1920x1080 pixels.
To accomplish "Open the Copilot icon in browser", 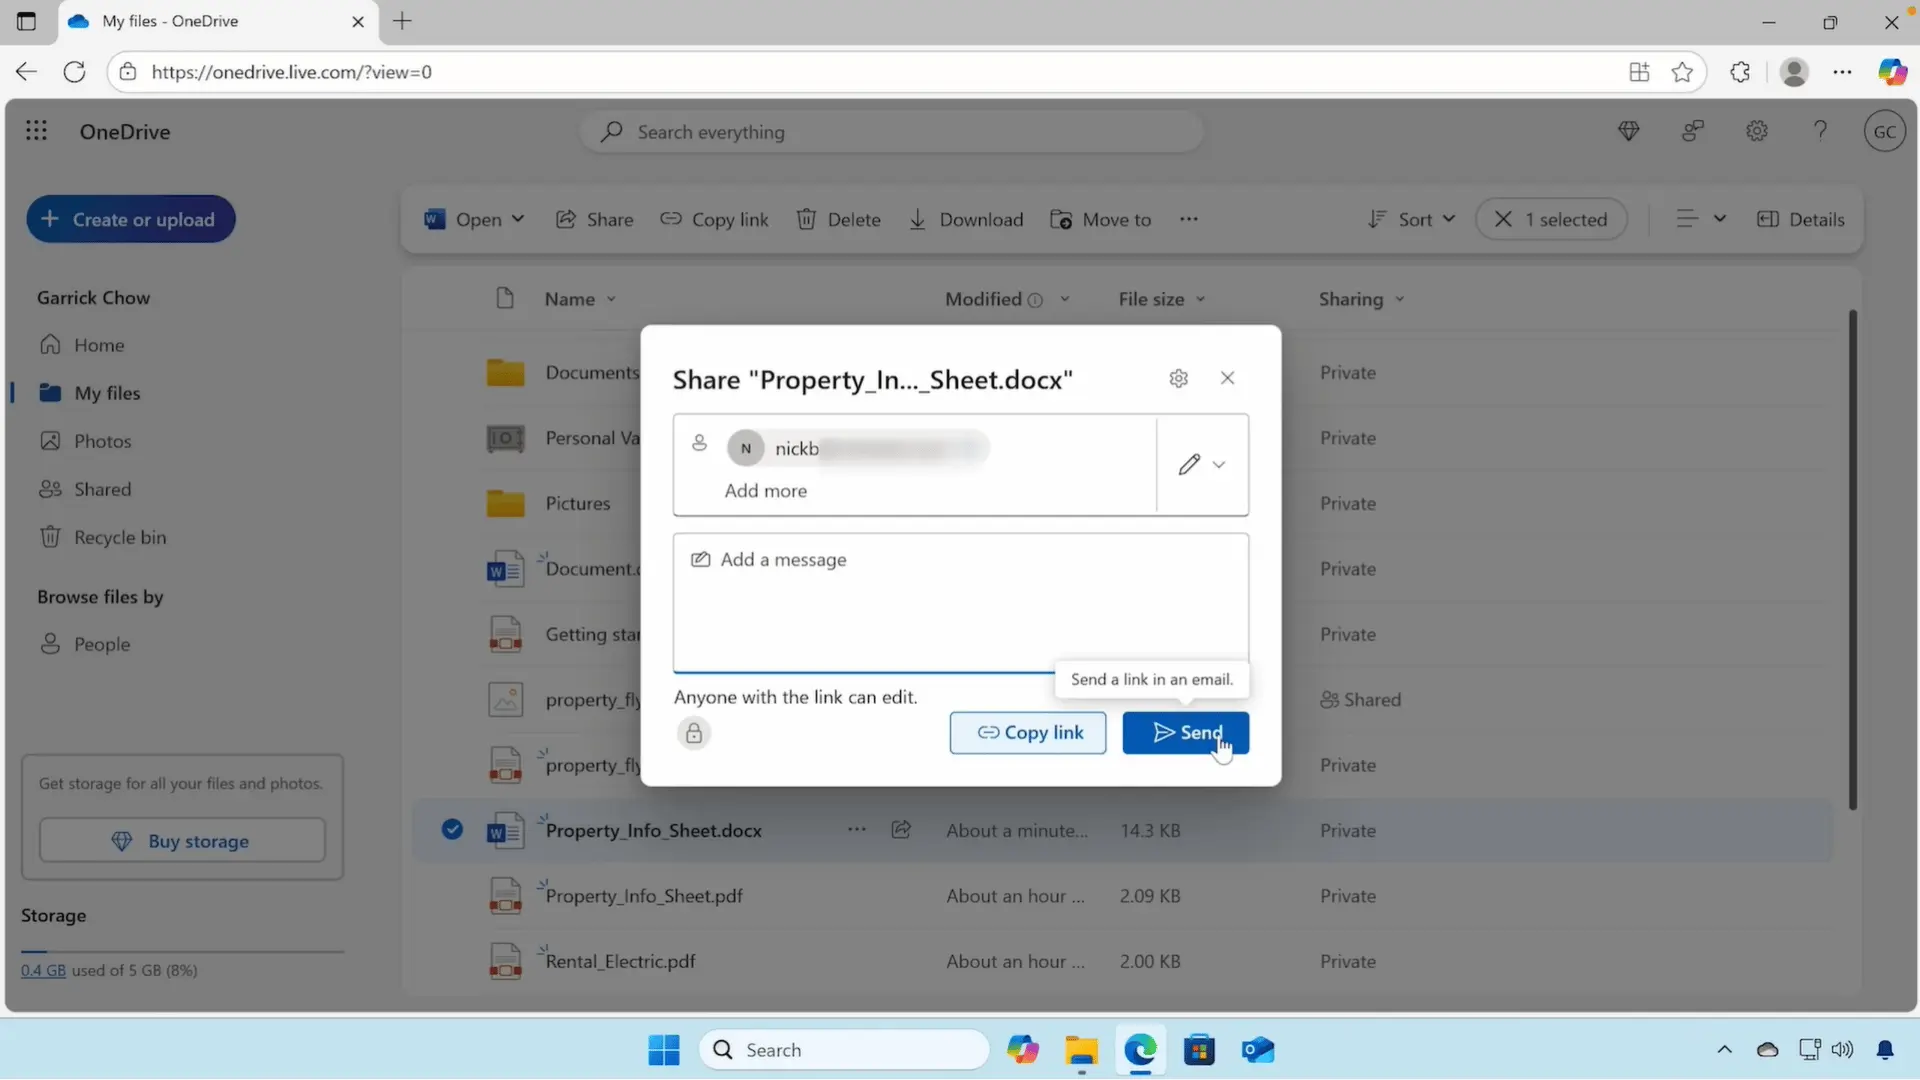I will point(1892,72).
